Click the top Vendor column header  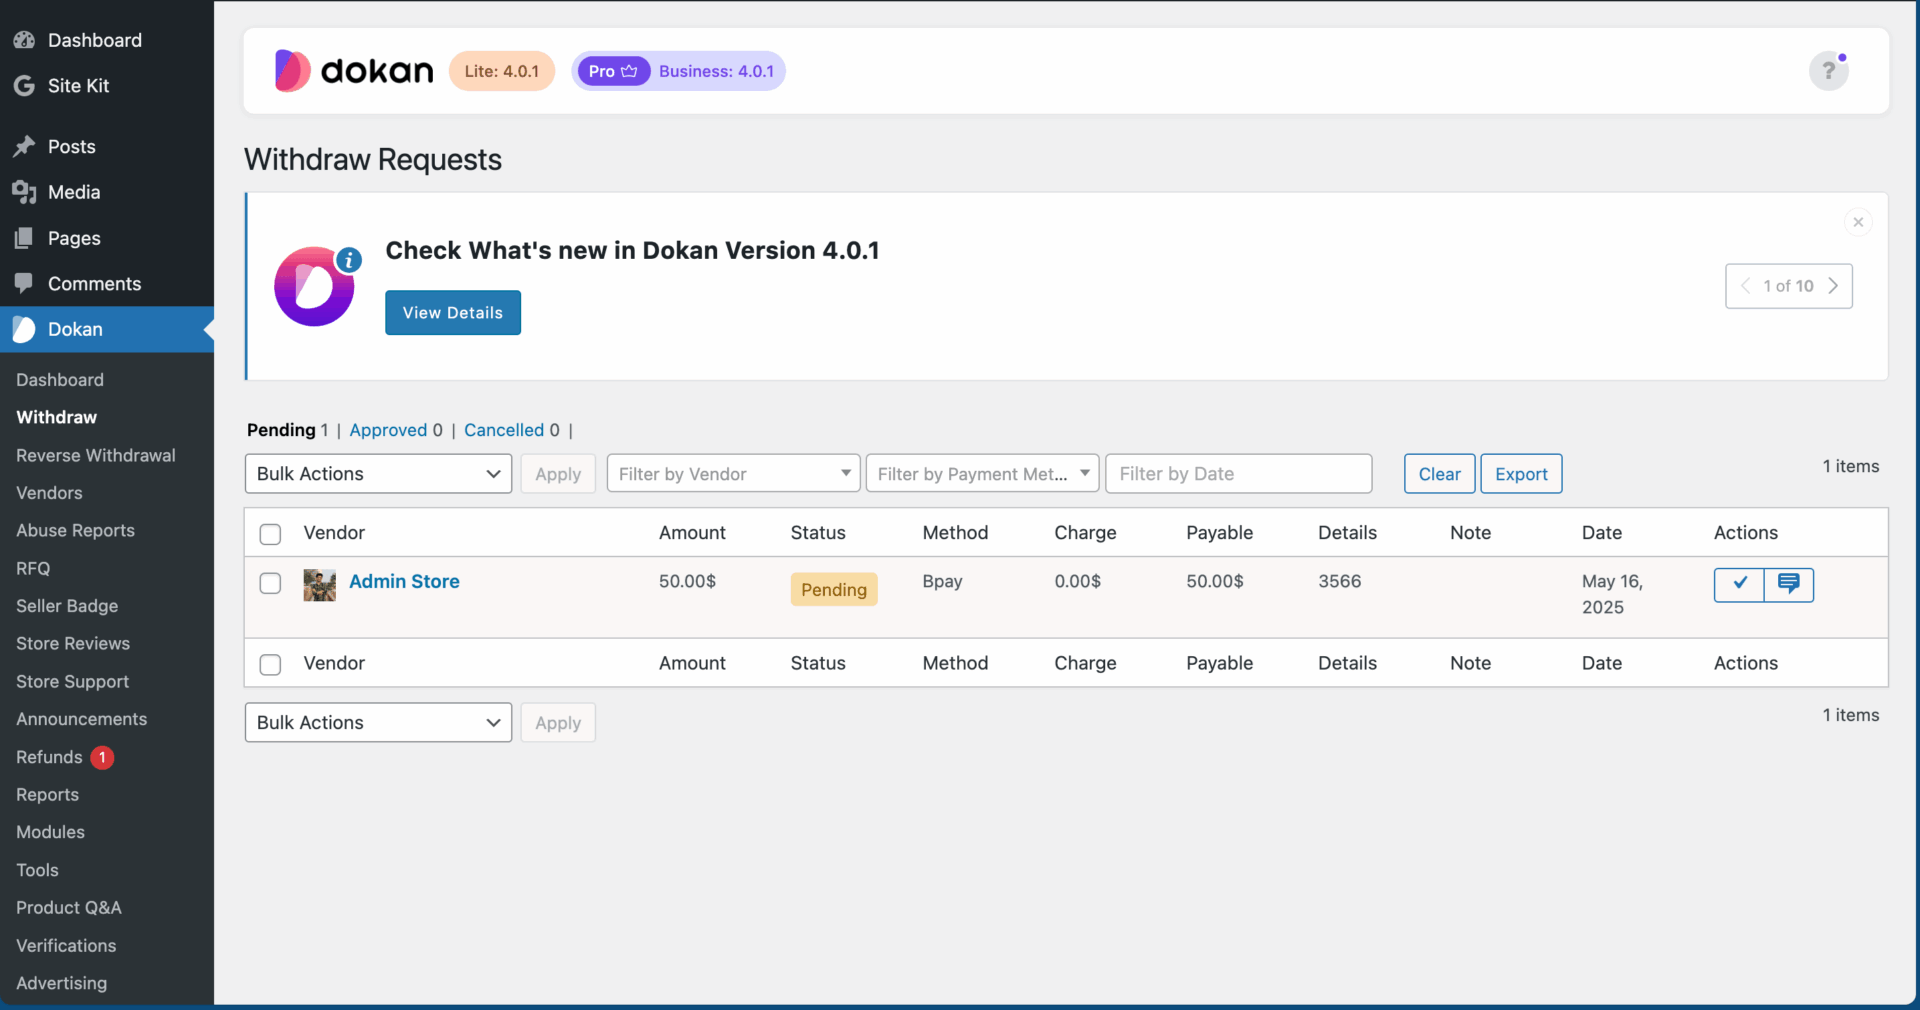[x=334, y=533]
